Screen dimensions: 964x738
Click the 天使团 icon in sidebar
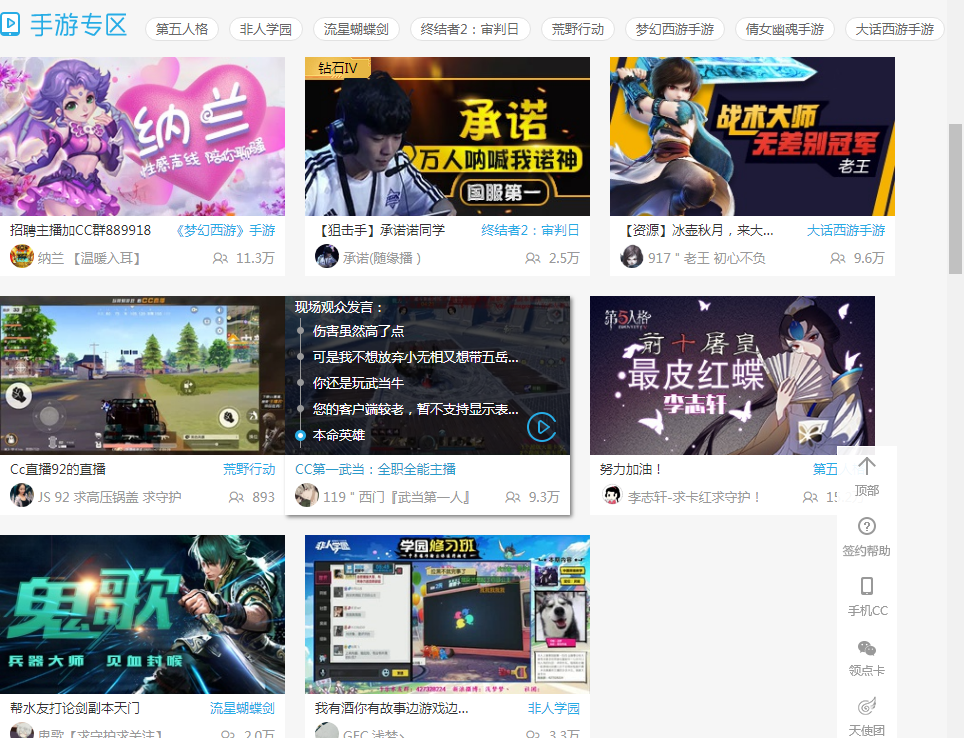click(867, 706)
